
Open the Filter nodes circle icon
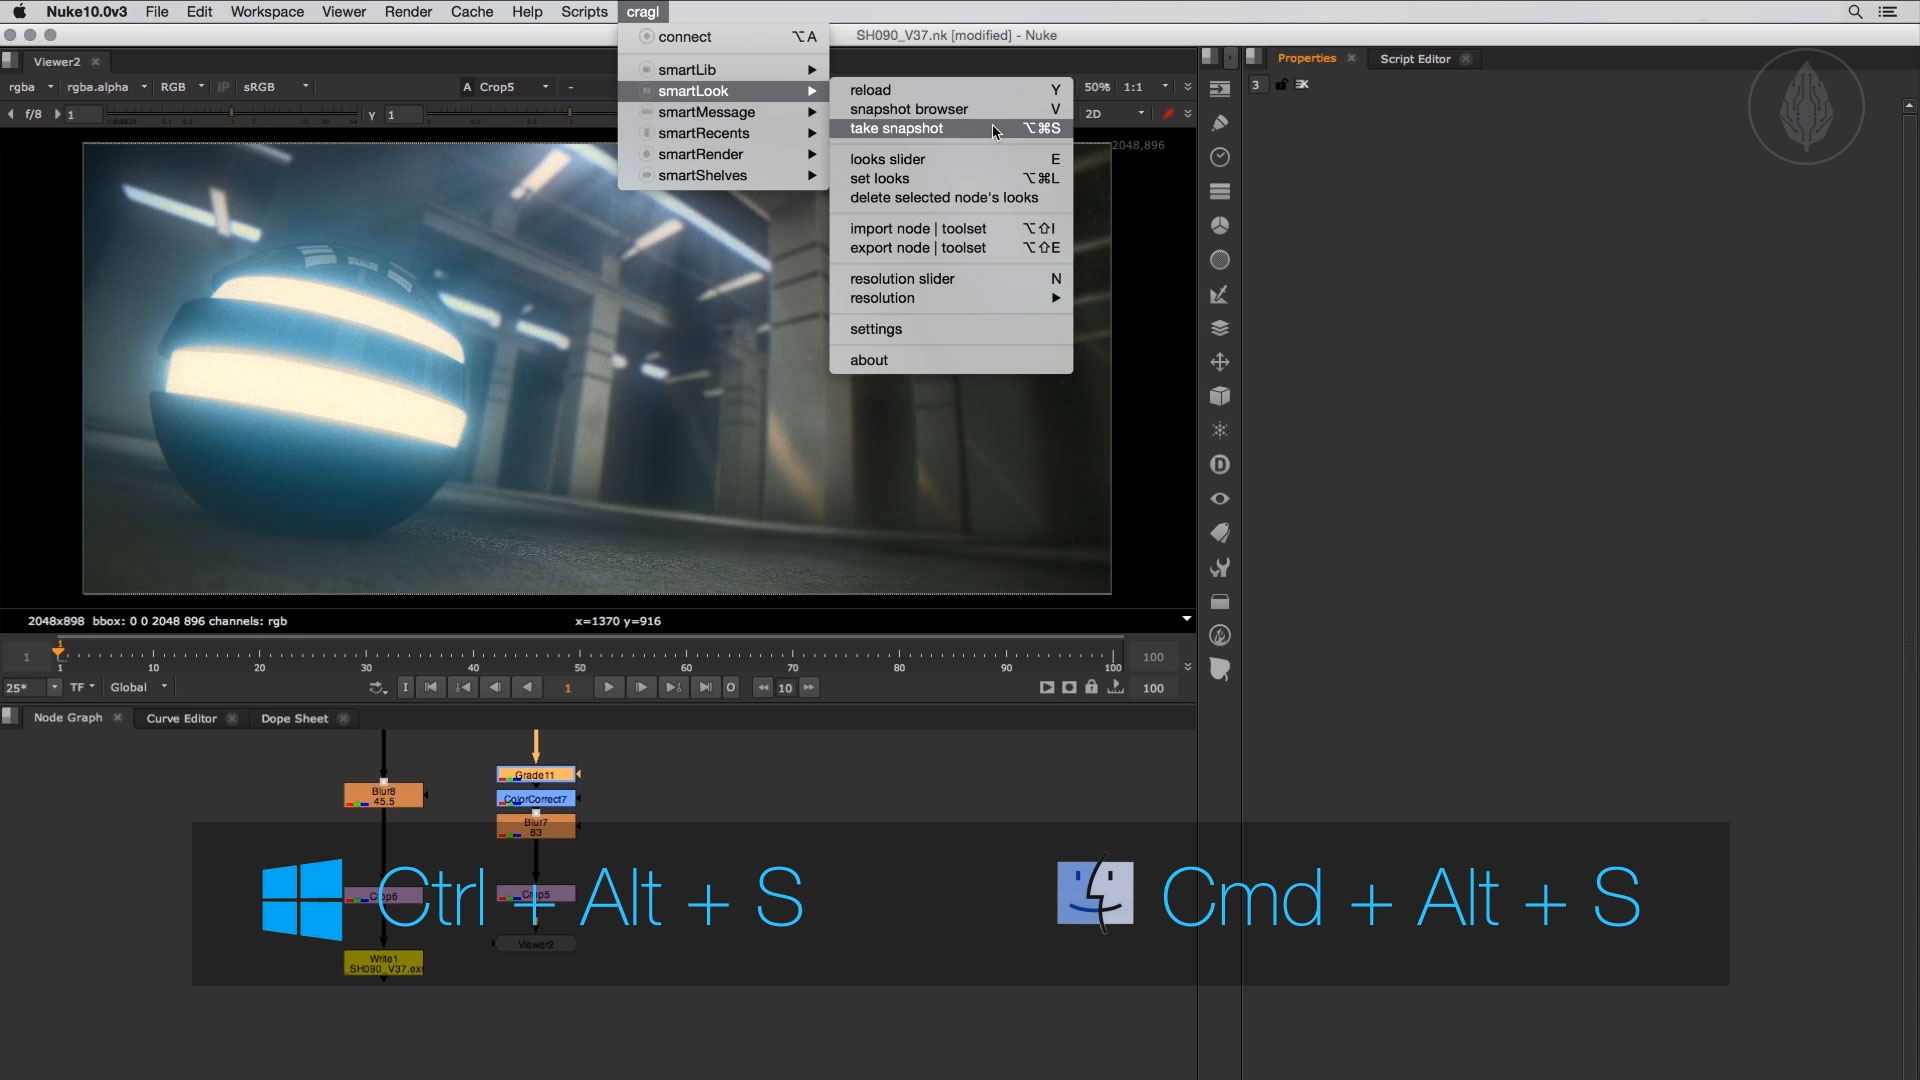(1220, 260)
